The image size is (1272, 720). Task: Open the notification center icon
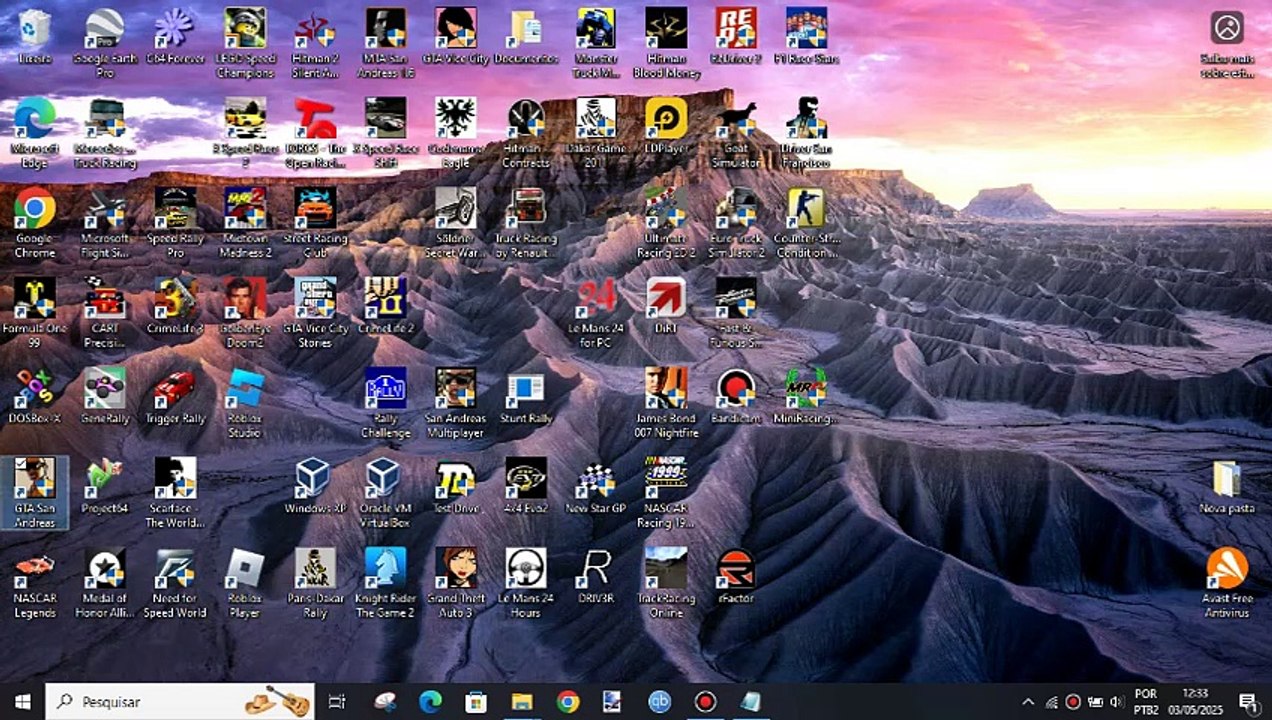[1248, 702]
